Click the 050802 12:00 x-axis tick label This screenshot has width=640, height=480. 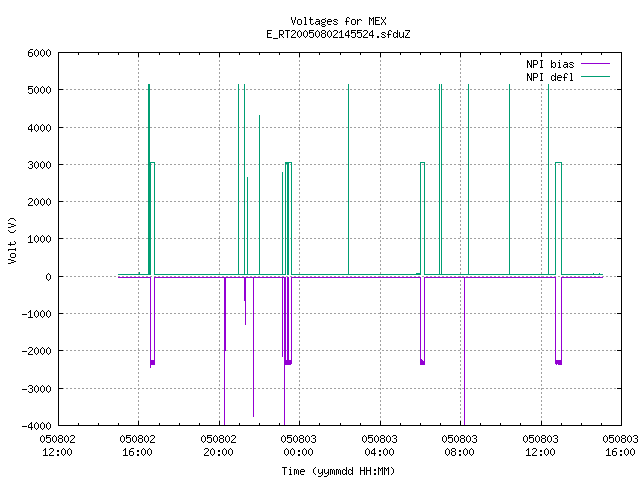(x=58, y=445)
